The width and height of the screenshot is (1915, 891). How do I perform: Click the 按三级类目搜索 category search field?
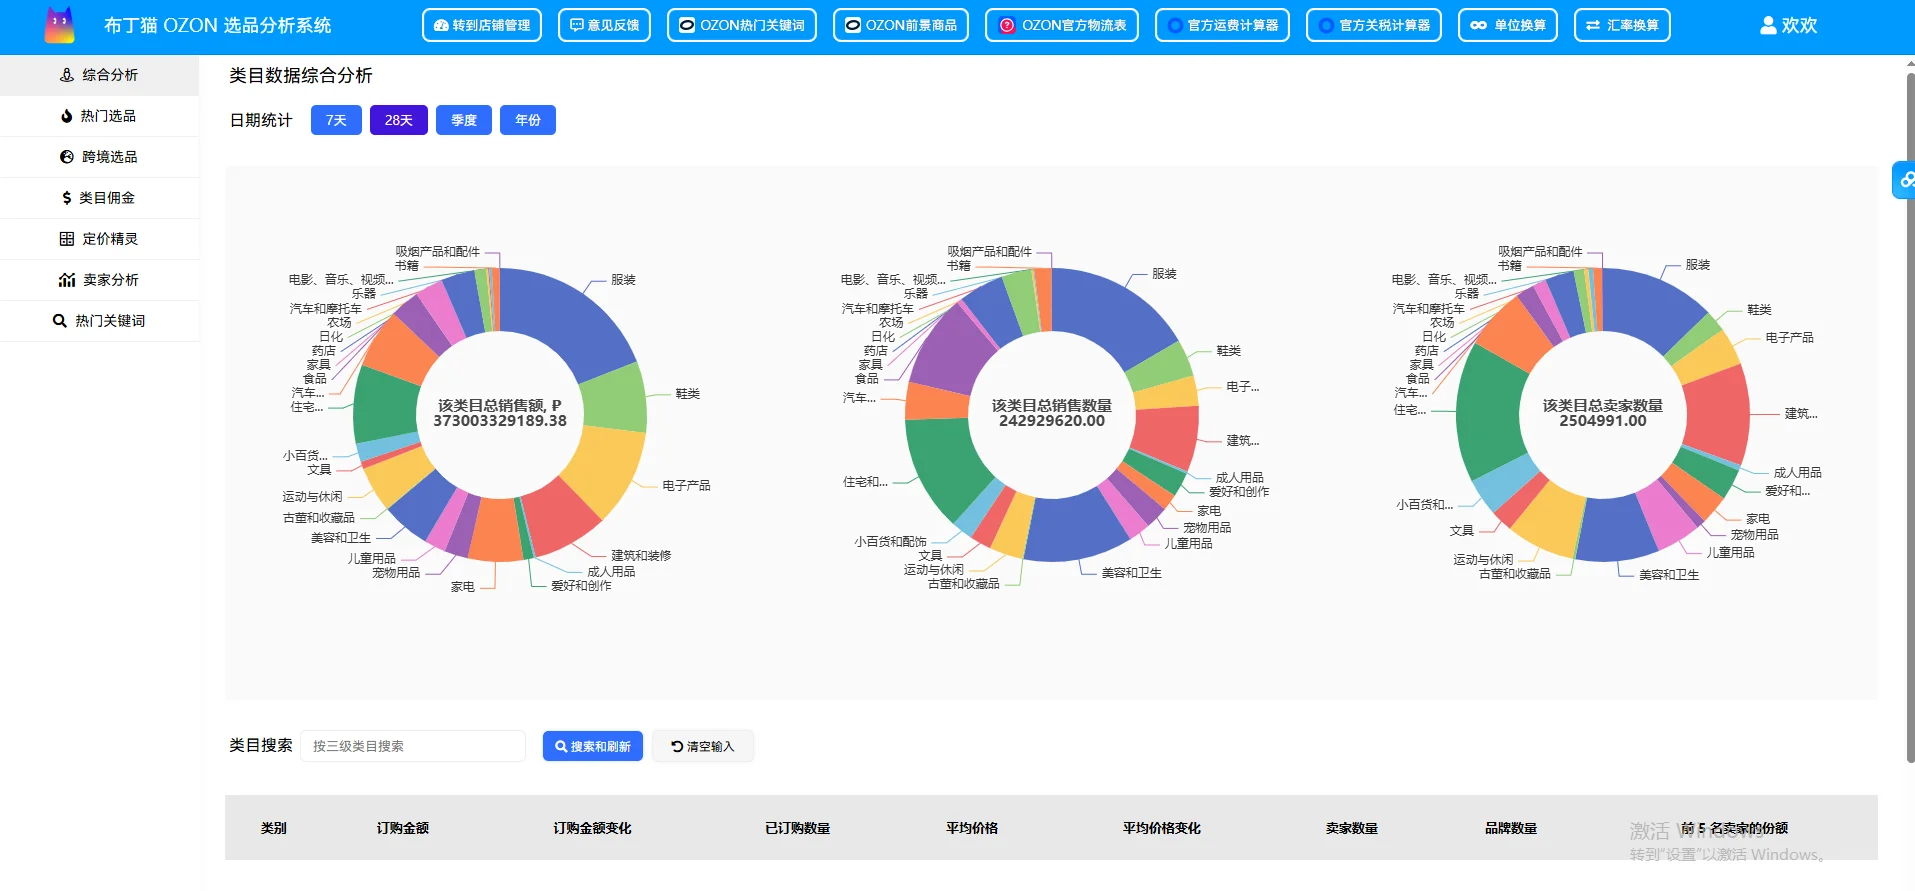tap(413, 746)
